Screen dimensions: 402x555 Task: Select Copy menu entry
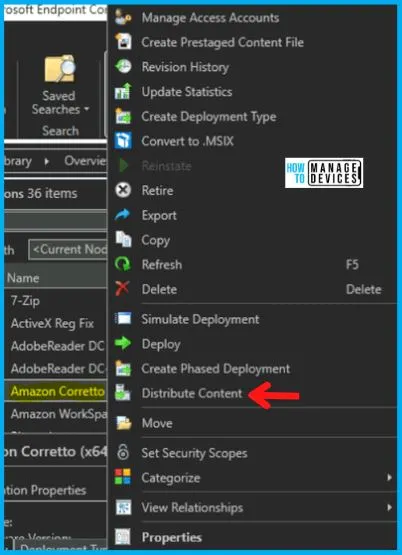pyautogui.click(x=156, y=240)
